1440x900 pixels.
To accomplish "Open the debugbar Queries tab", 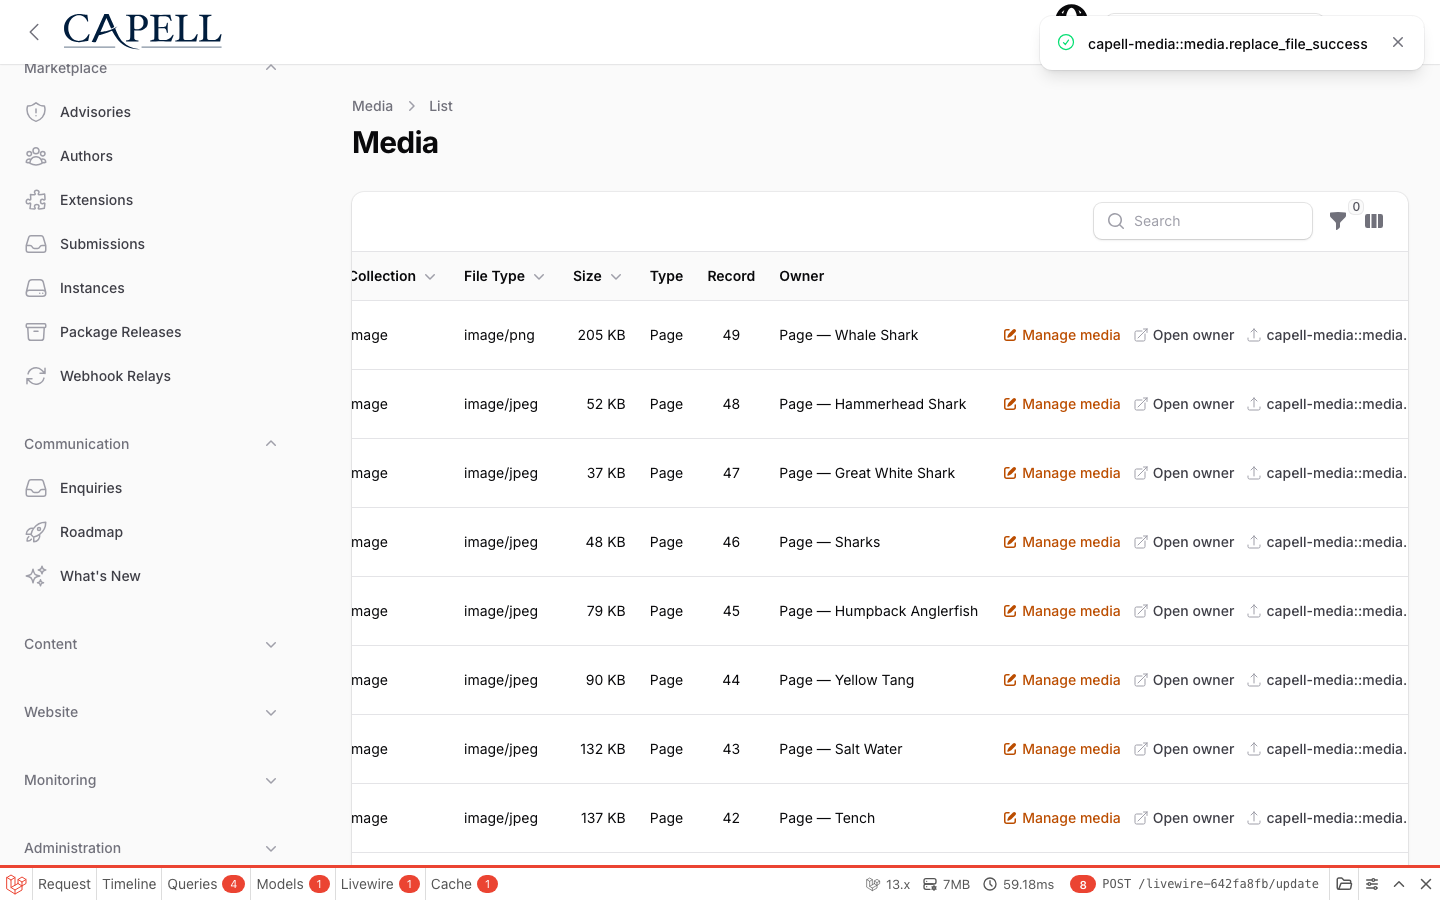I will pyautogui.click(x=206, y=884).
